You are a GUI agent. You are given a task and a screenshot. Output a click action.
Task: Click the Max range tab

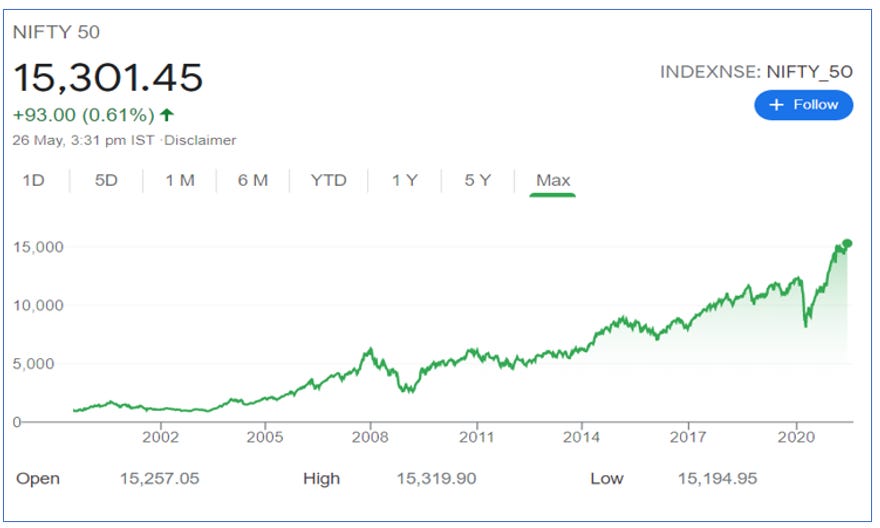553,180
